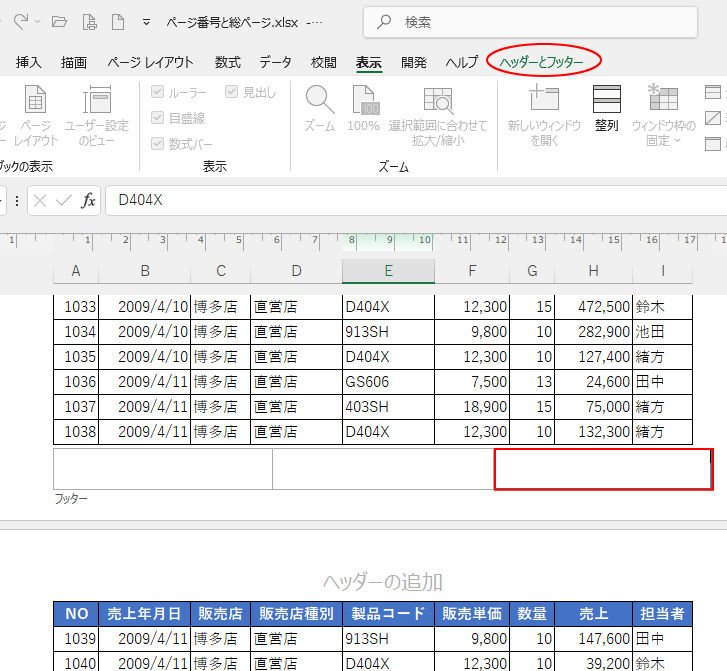
Task: Click the left footer section box
Action: pyautogui.click(x=163, y=469)
